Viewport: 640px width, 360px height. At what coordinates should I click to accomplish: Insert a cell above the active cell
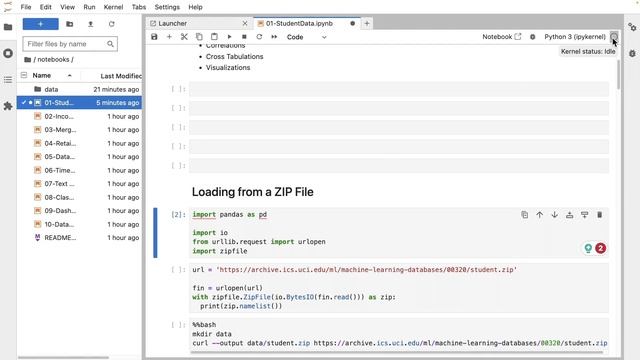coord(569,215)
